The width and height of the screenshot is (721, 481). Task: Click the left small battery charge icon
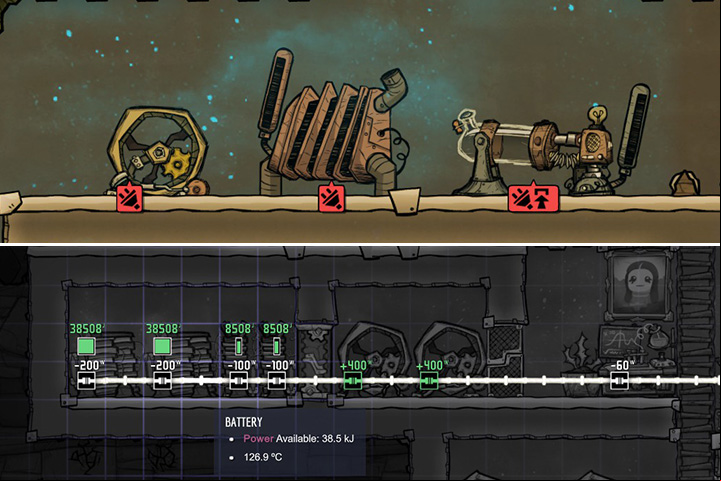(x=238, y=346)
